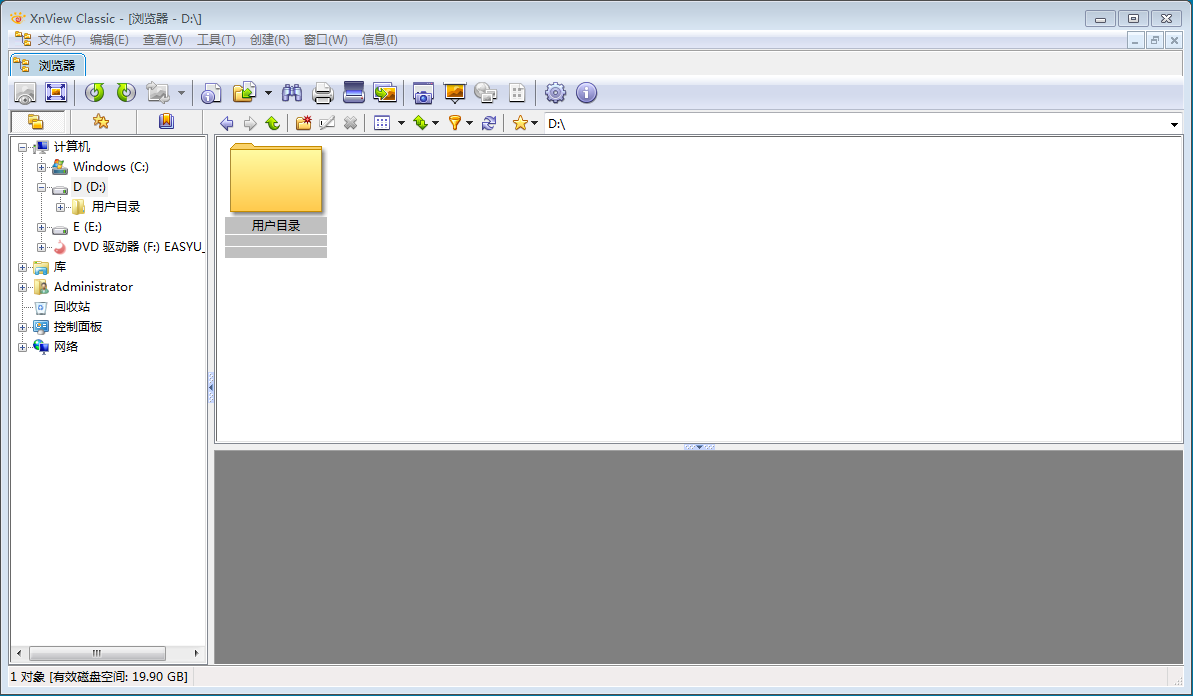
Task: Open the Search binoculars tool
Action: [292, 93]
